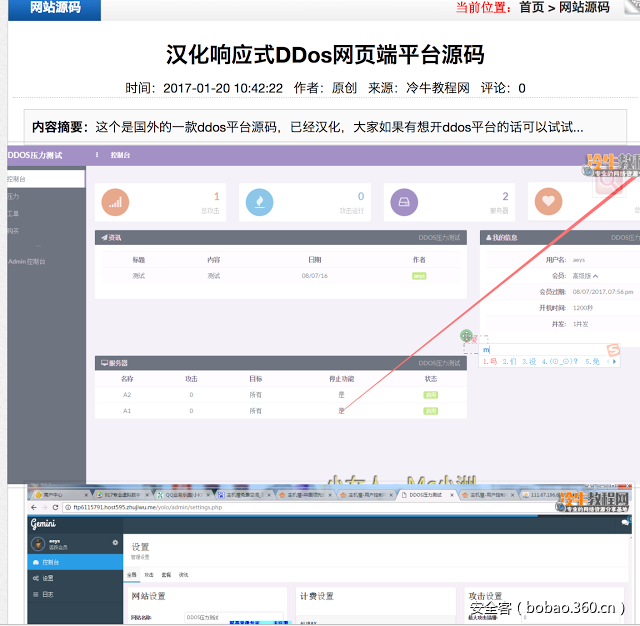Click the browser reload icon in Gemini screenshot
Viewport: 640px width, 626px height.
pyautogui.click(x=56, y=507)
